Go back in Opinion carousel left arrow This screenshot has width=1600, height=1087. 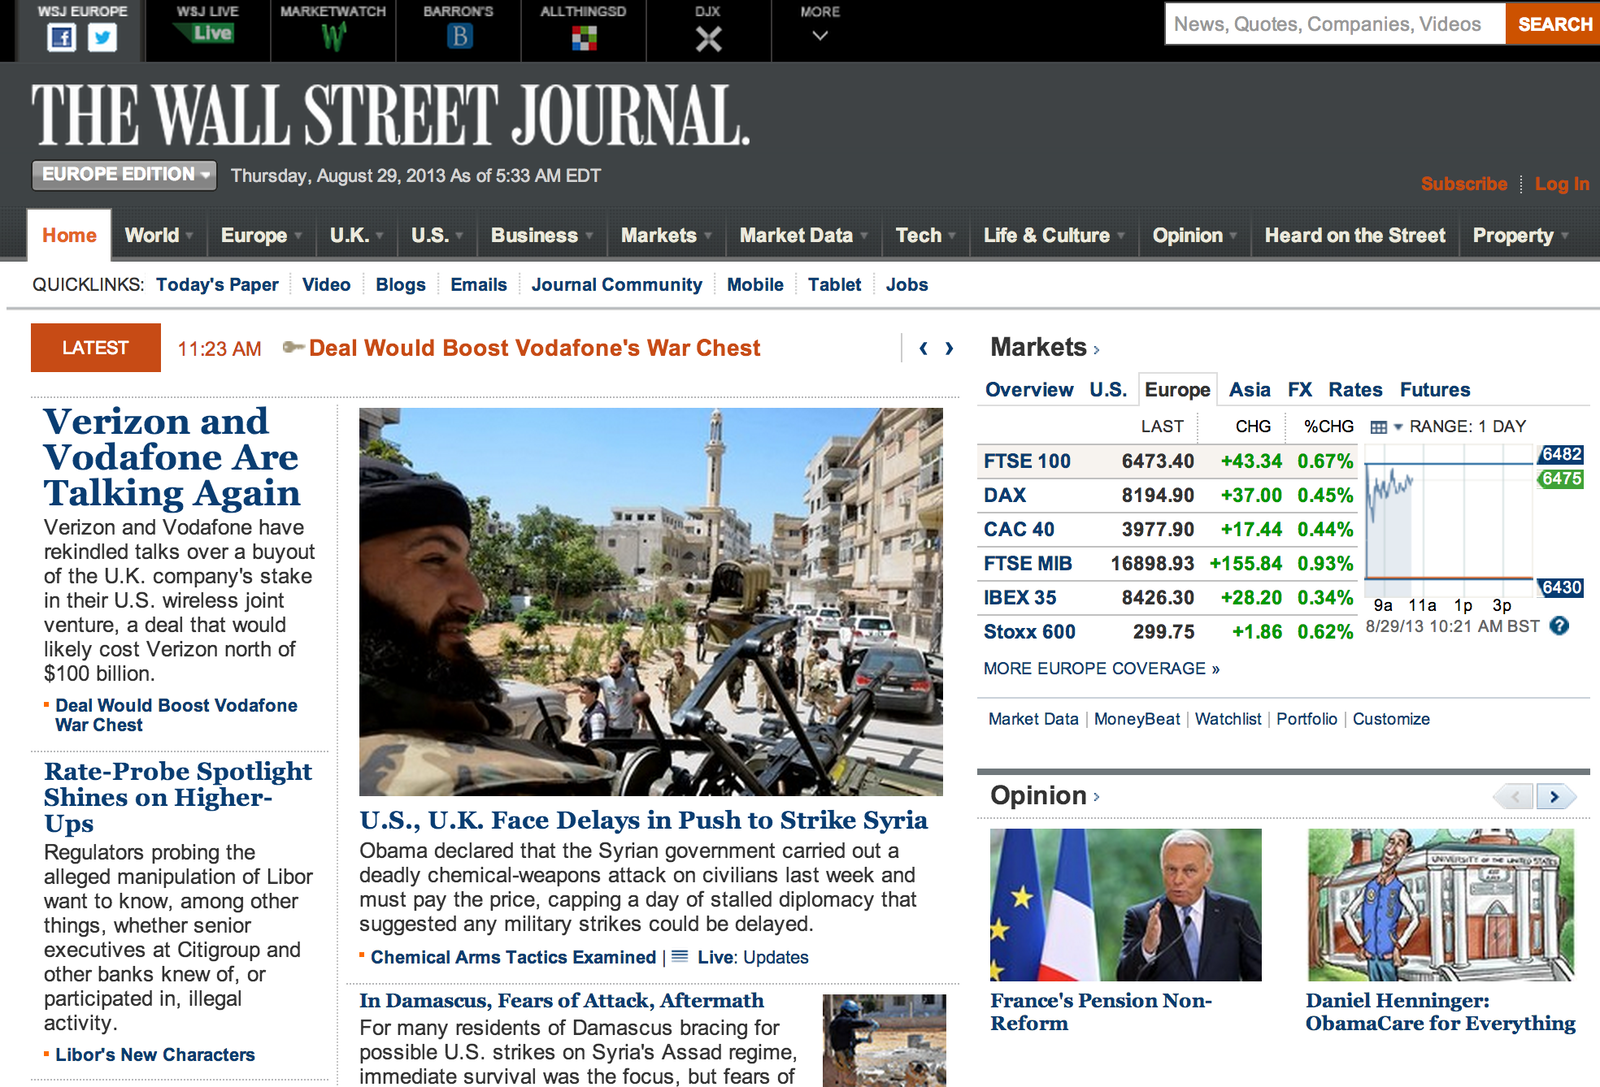point(1514,797)
